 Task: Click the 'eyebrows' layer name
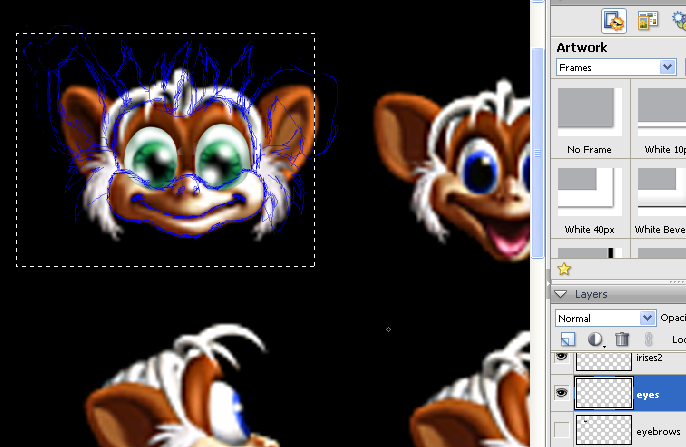coord(658,432)
